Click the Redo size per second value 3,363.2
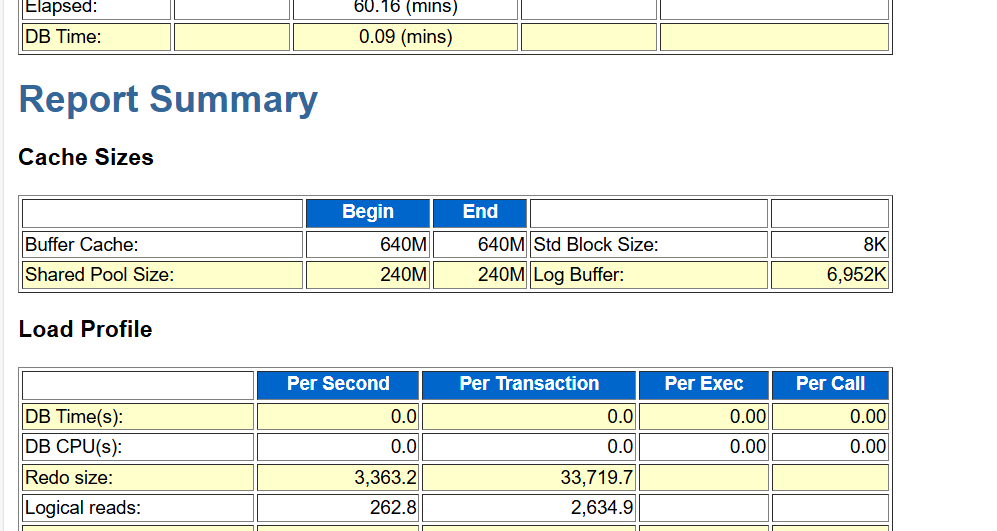 (x=385, y=477)
